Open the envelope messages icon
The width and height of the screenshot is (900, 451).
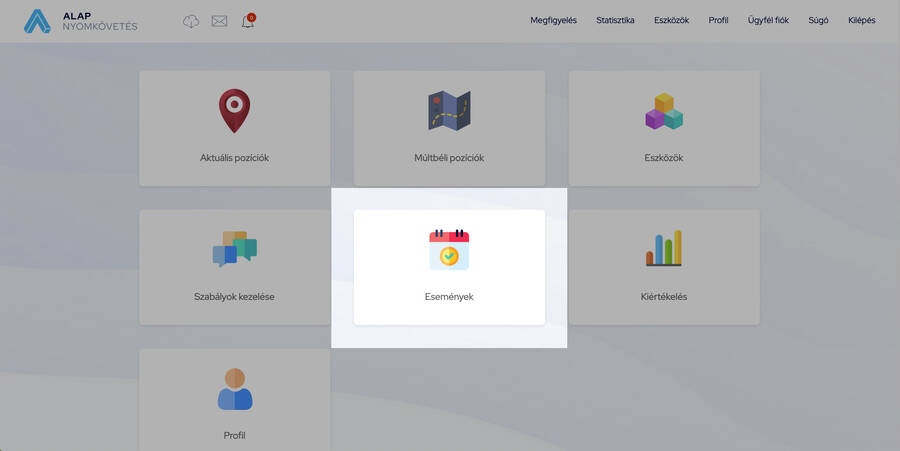pos(219,21)
